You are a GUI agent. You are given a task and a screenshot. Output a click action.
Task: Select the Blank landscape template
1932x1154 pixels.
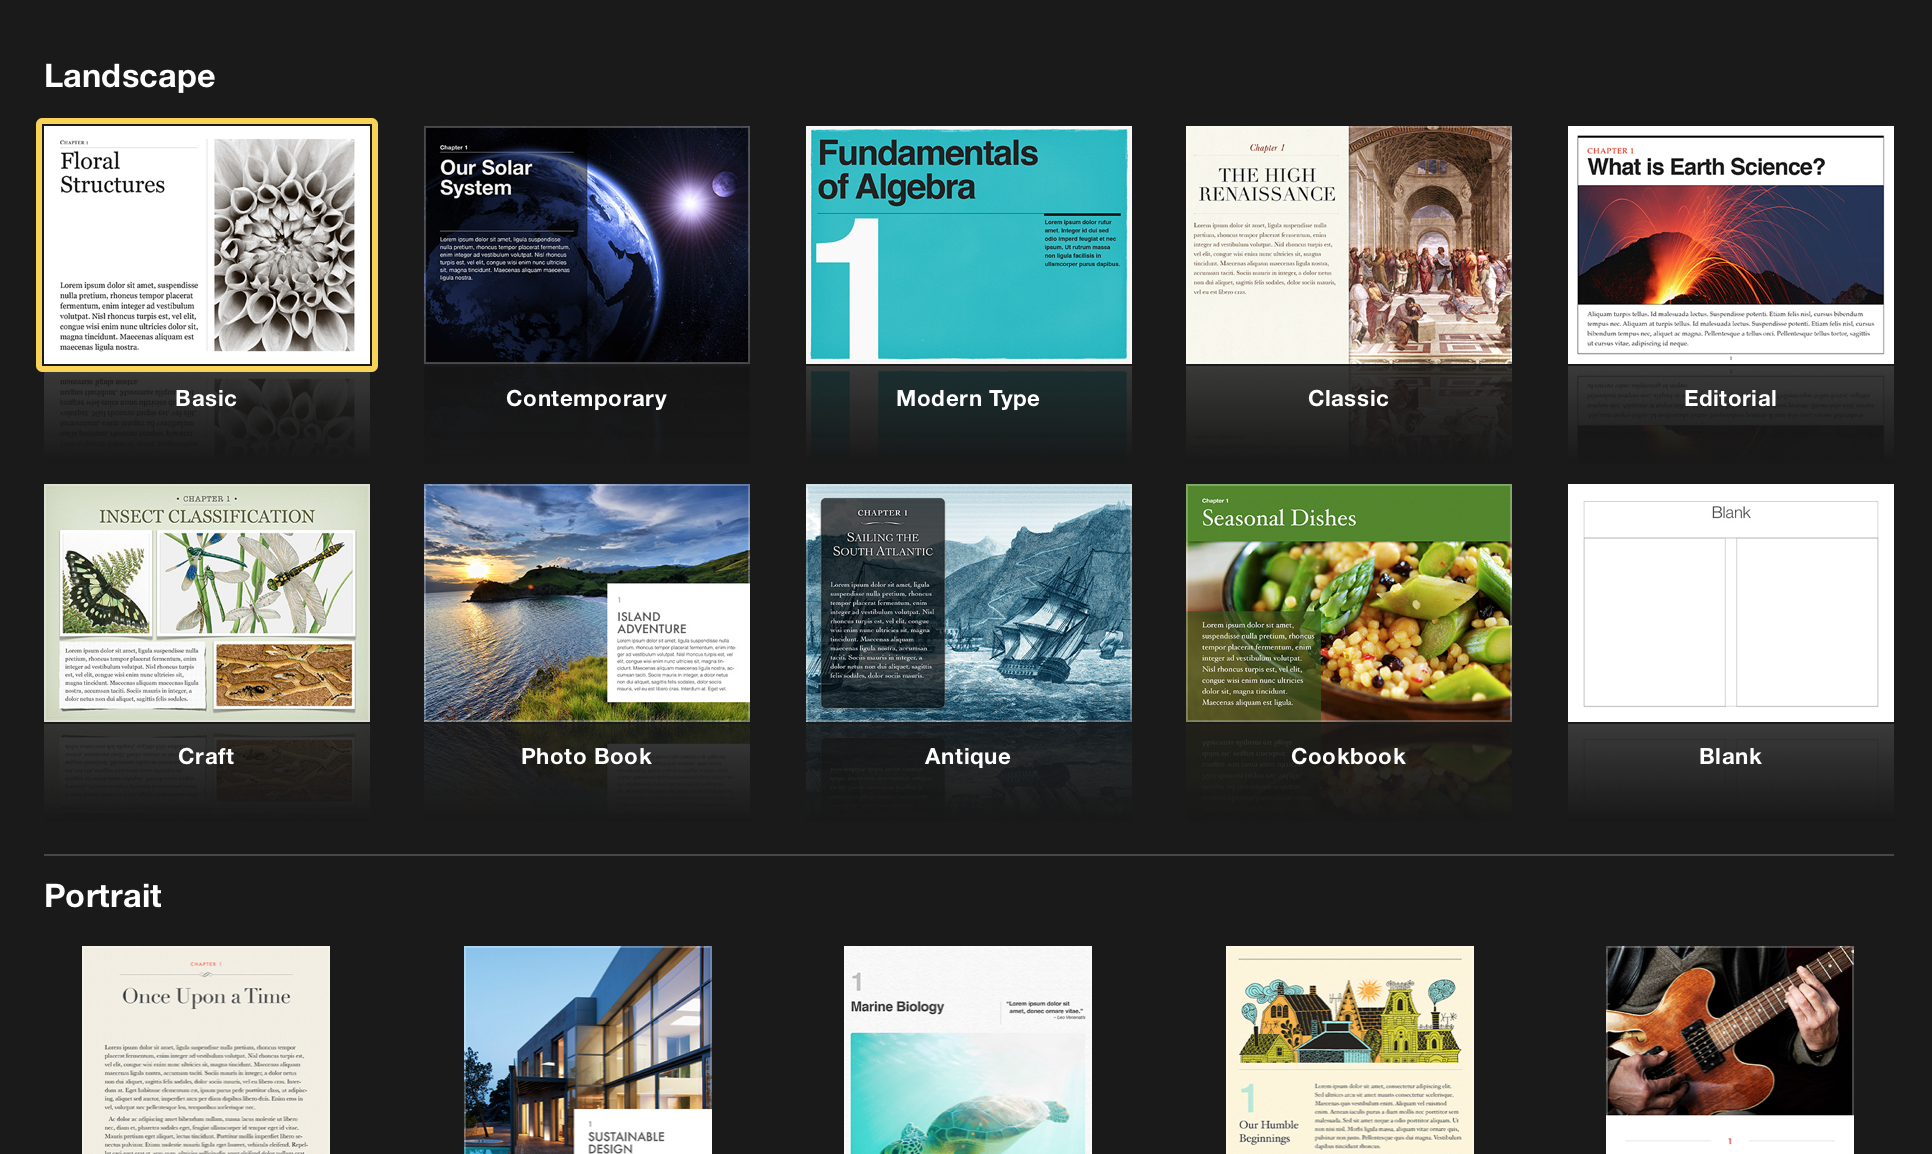point(1730,603)
